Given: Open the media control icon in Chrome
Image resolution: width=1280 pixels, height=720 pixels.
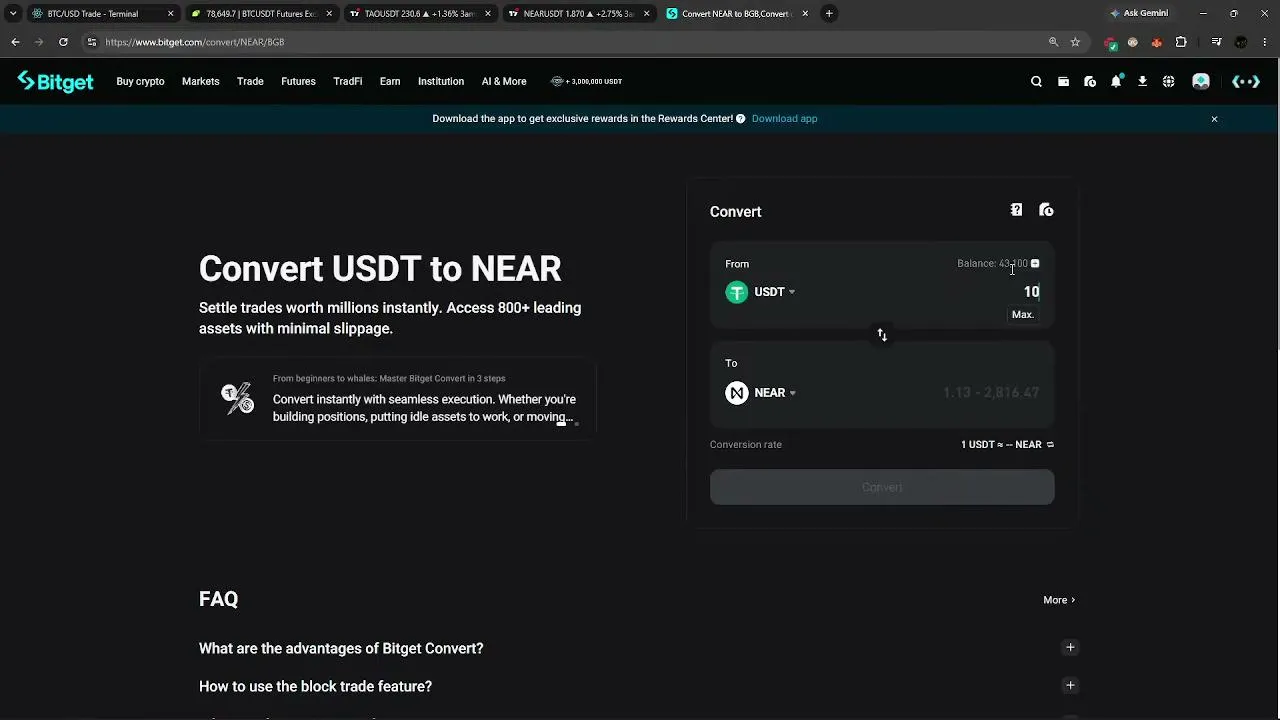Looking at the screenshot, I should [x=1216, y=42].
